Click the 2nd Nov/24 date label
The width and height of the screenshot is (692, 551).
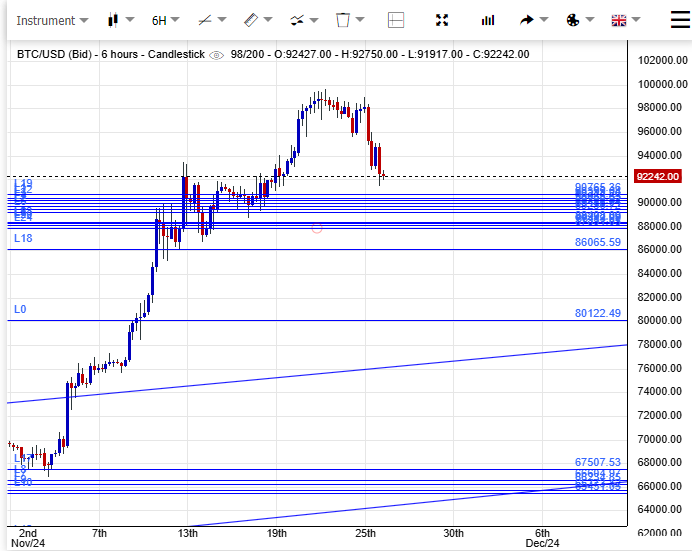28,538
